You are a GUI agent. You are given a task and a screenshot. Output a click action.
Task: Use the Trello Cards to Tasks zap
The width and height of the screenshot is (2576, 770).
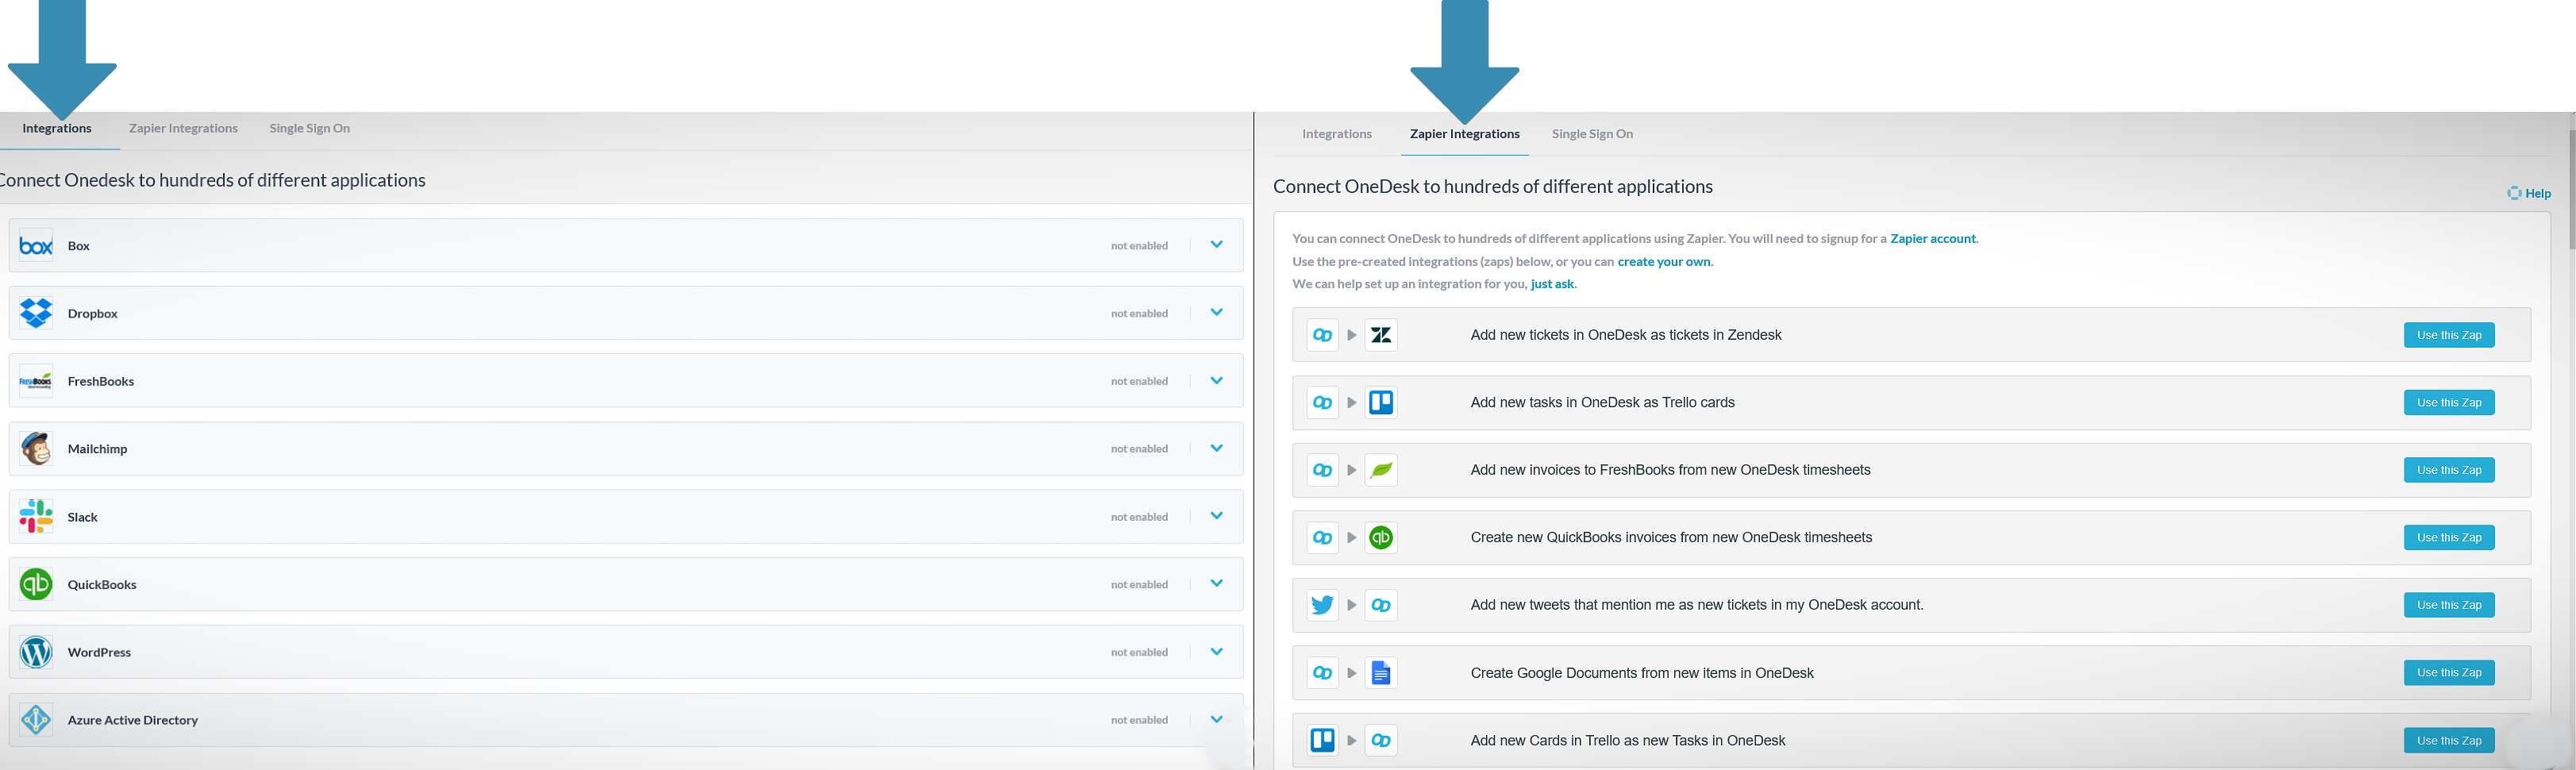(2448, 740)
